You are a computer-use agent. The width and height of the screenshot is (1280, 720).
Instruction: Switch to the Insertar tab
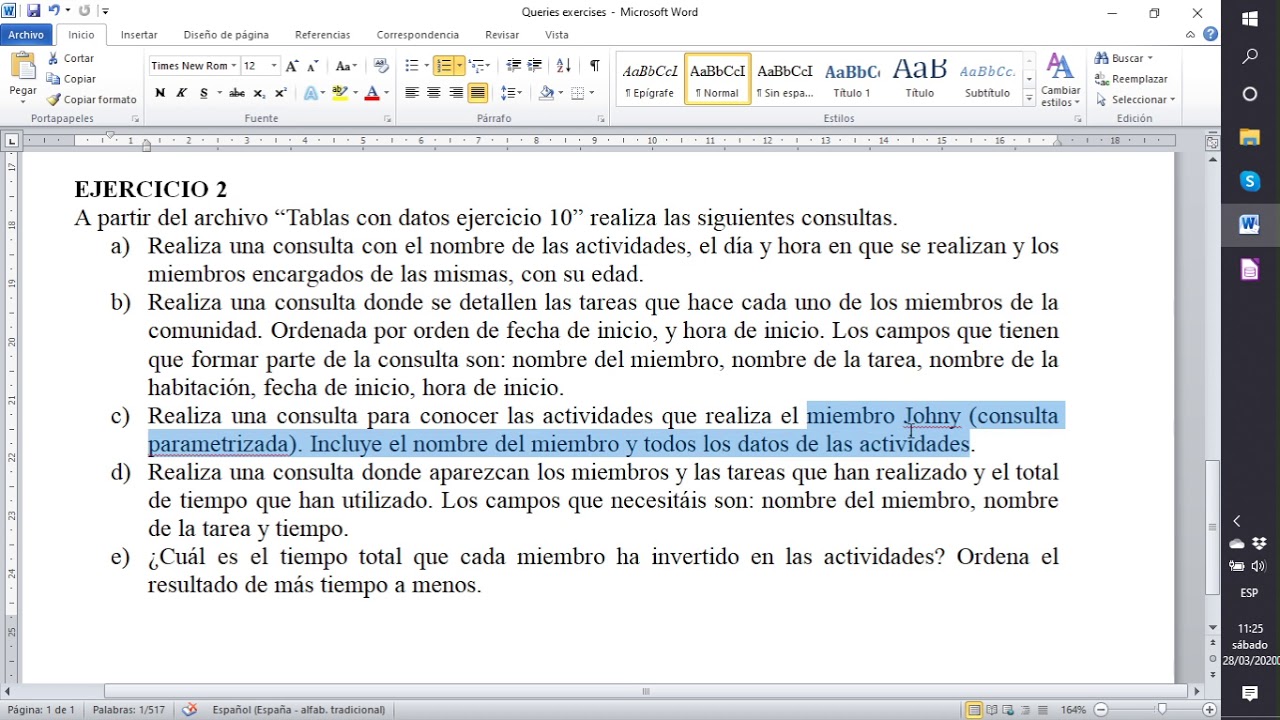pyautogui.click(x=139, y=35)
